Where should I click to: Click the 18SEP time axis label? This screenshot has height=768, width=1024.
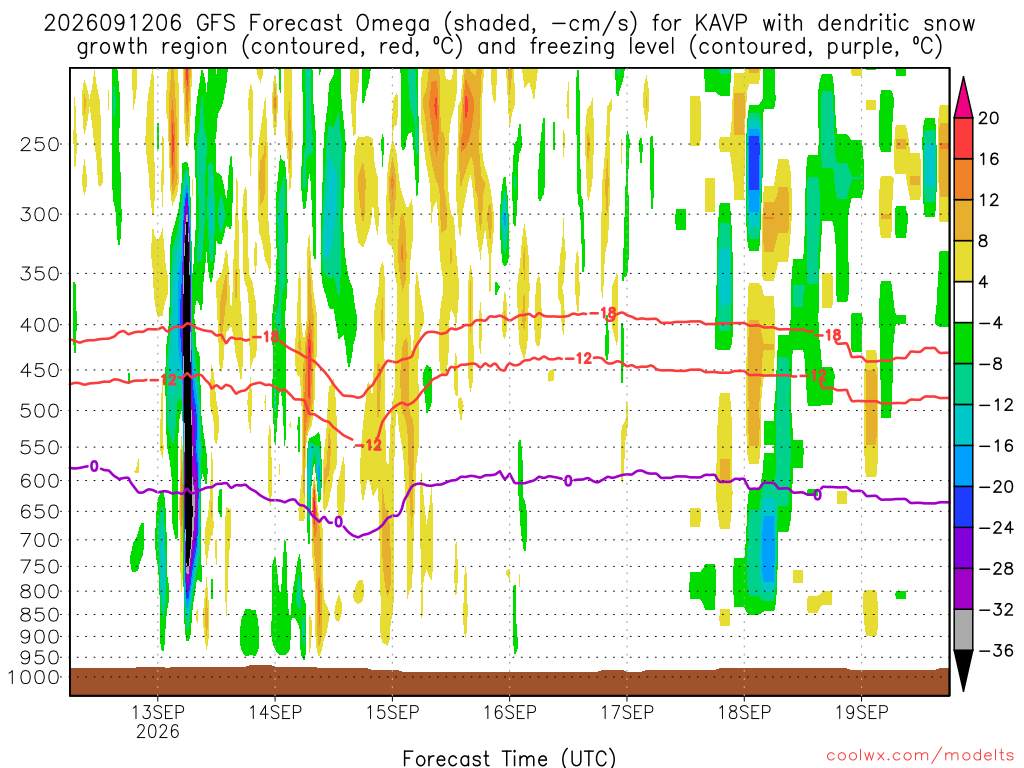click(x=744, y=712)
